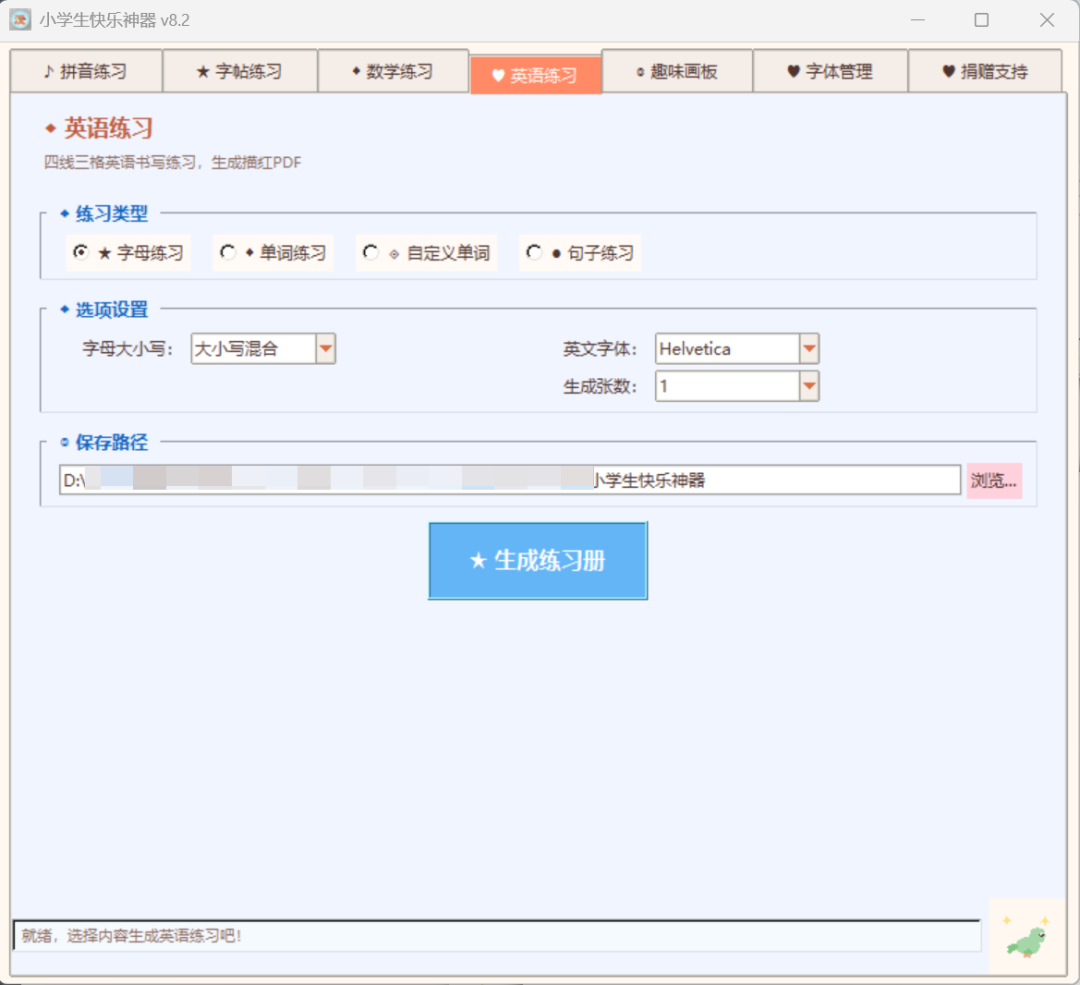Open the 字帖练习 tab
Viewport: 1080px width, 985px height.
pos(240,71)
